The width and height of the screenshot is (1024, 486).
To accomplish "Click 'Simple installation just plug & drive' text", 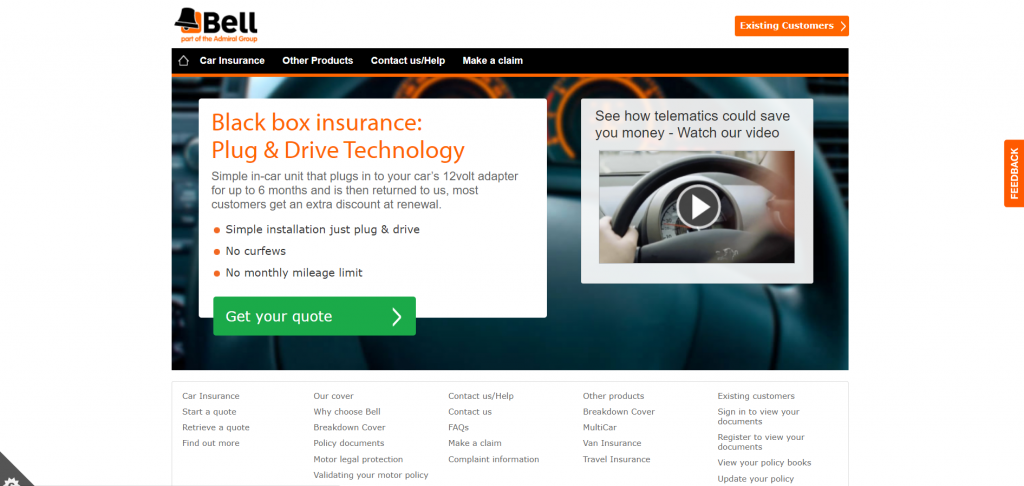I will 323,229.
